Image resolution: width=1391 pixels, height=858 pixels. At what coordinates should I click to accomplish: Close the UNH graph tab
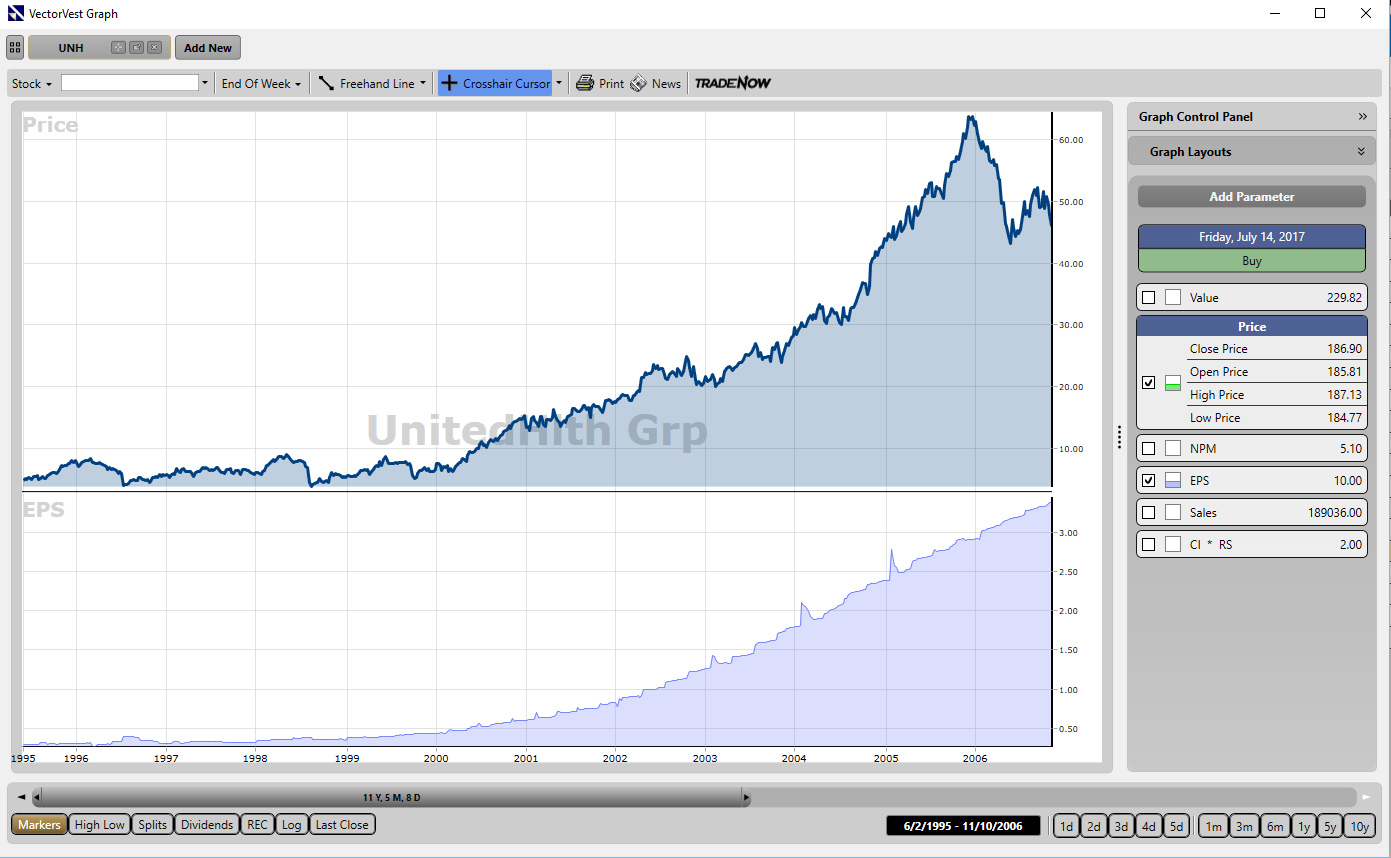click(x=154, y=48)
